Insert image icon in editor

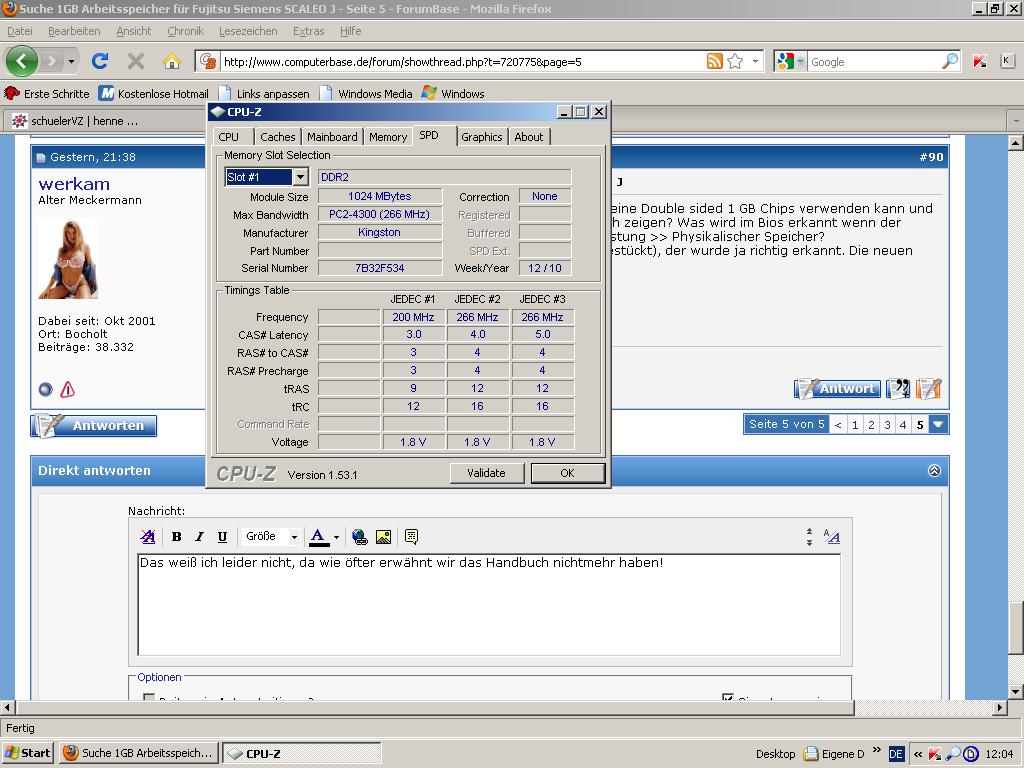click(x=383, y=537)
